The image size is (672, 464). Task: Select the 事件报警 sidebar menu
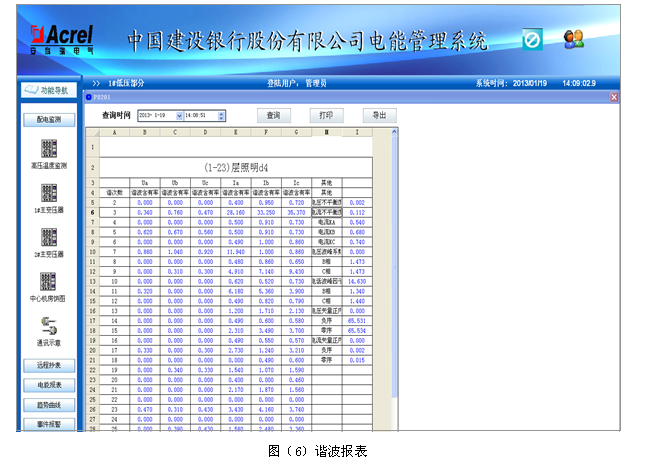point(49,424)
